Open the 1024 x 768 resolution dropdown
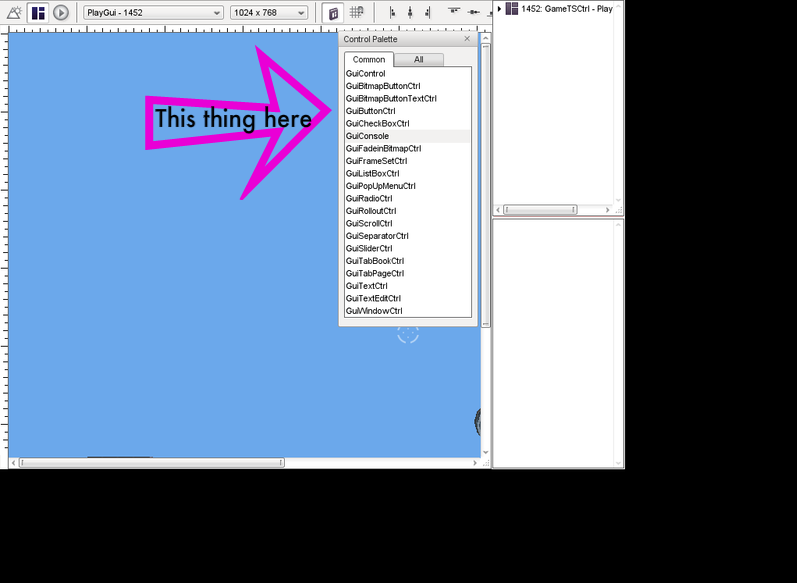Viewport: 797px width, 583px height. (269, 13)
